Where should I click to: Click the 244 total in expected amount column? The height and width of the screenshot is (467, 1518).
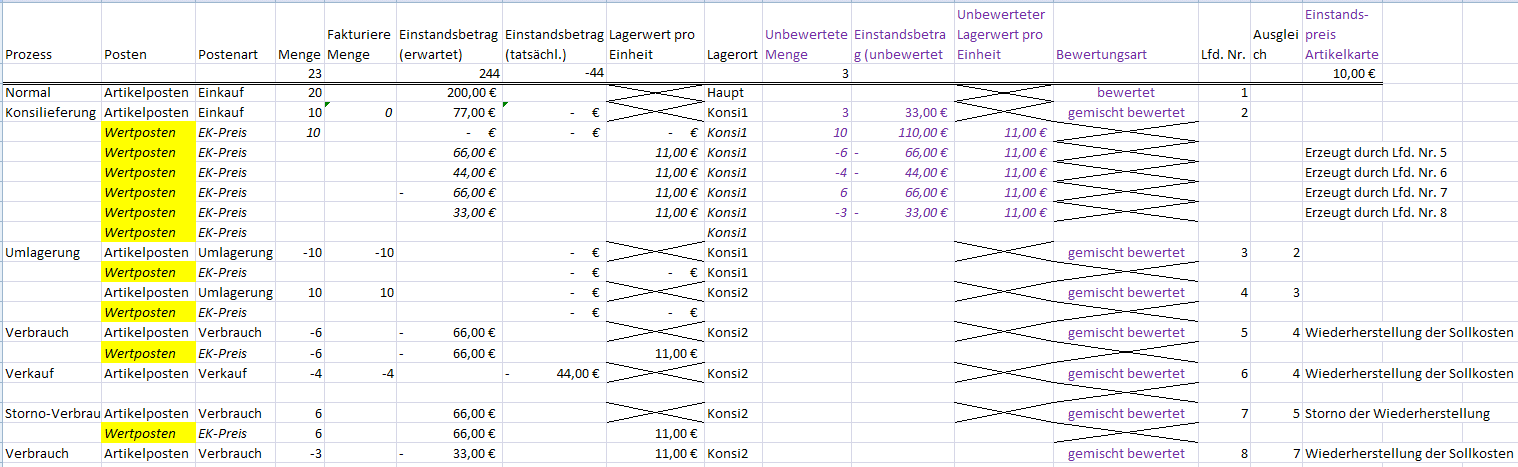click(x=486, y=73)
